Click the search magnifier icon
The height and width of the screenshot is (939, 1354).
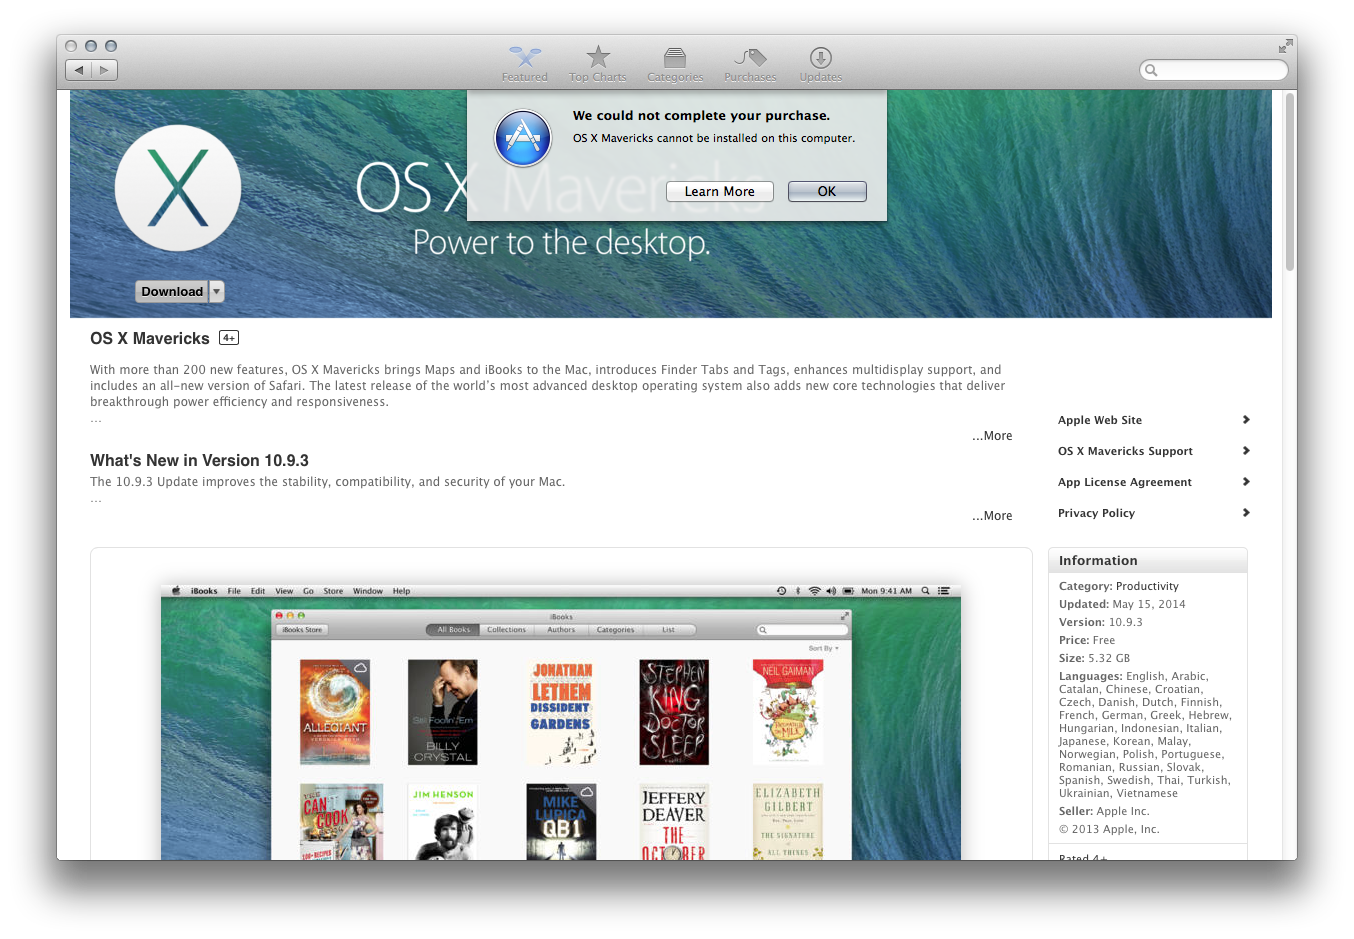[x=1151, y=70]
